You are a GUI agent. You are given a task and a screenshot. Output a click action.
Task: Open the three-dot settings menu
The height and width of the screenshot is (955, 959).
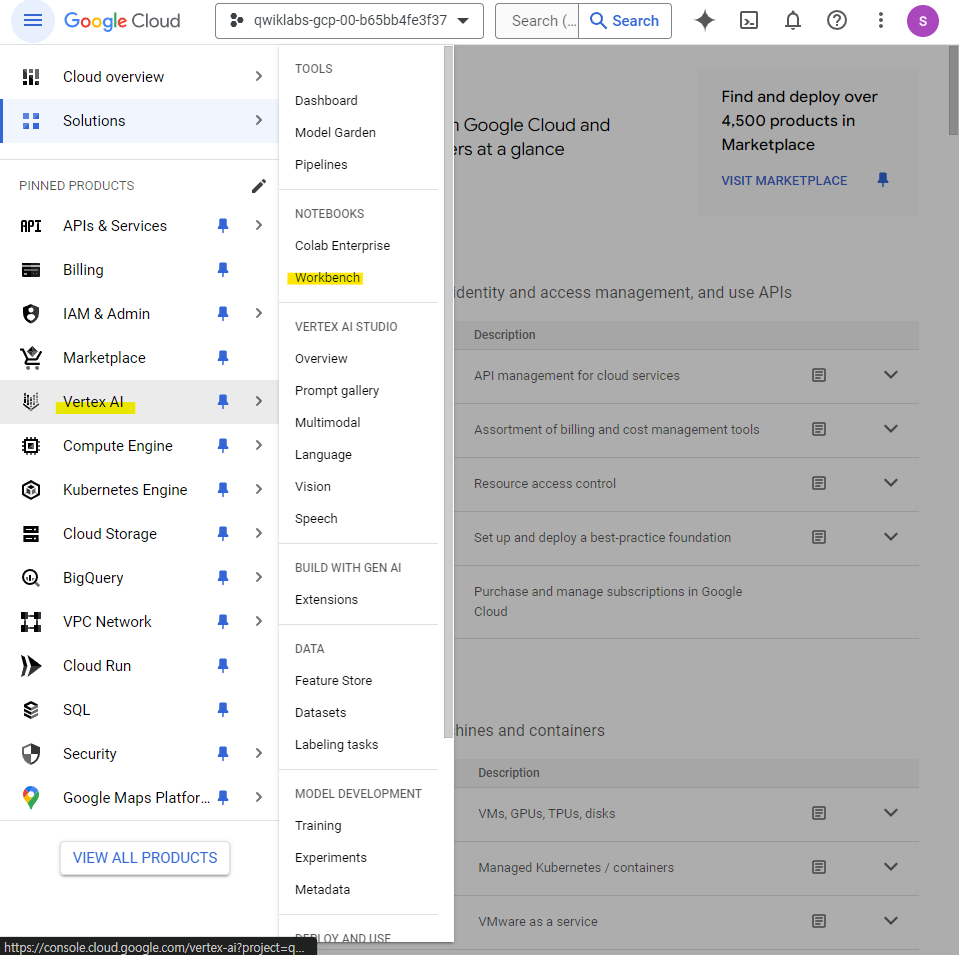pyautogui.click(x=881, y=21)
